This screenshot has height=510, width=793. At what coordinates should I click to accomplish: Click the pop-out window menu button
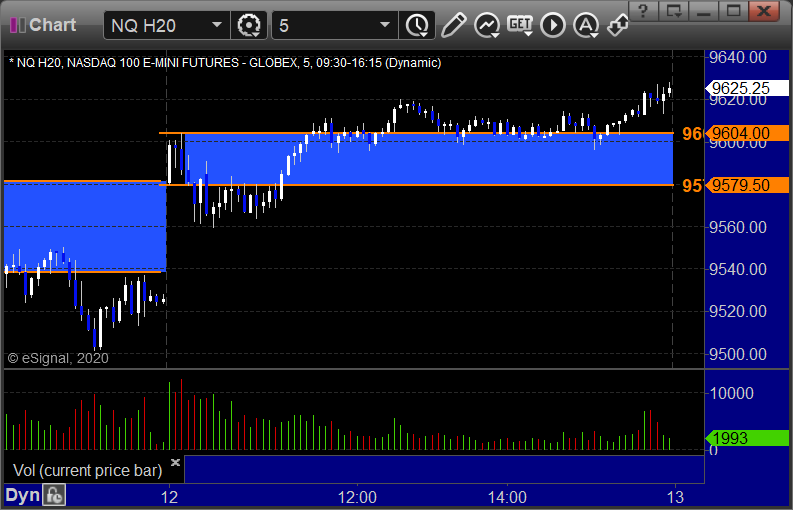[x=674, y=11]
